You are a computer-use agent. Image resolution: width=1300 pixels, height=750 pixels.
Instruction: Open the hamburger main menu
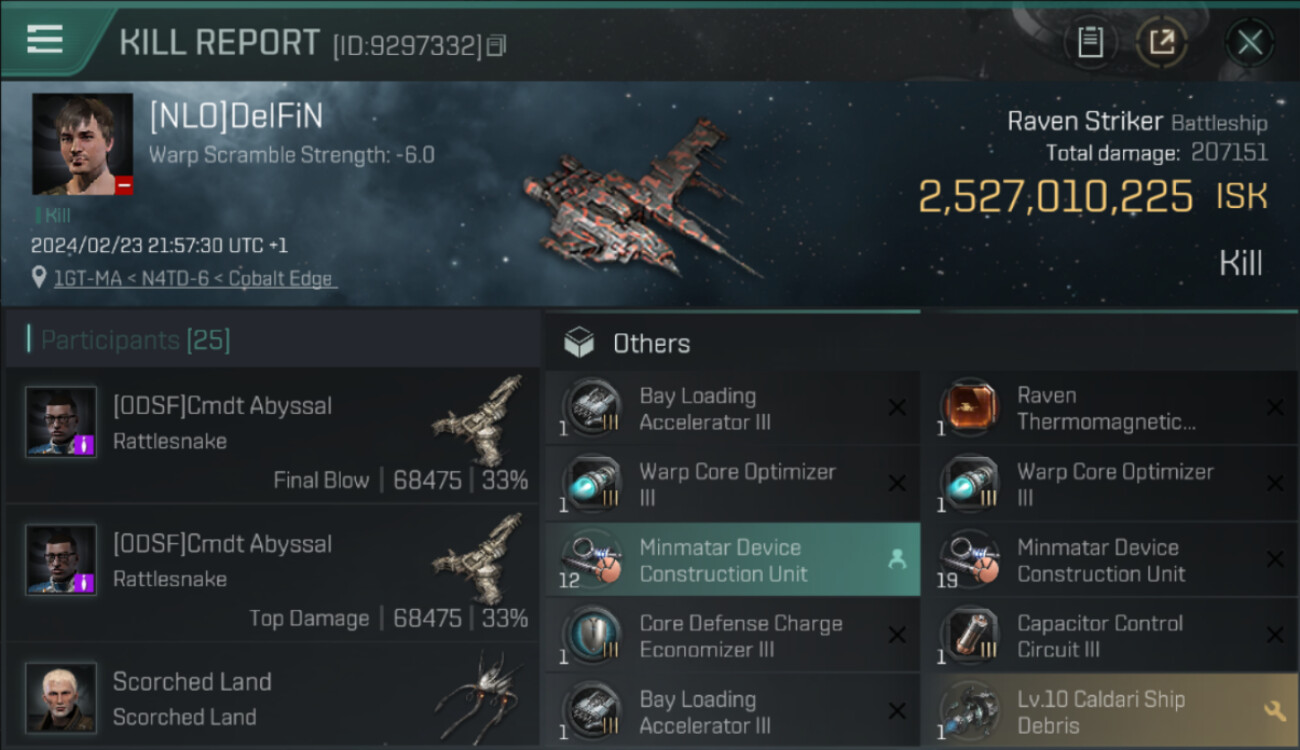pos(45,40)
